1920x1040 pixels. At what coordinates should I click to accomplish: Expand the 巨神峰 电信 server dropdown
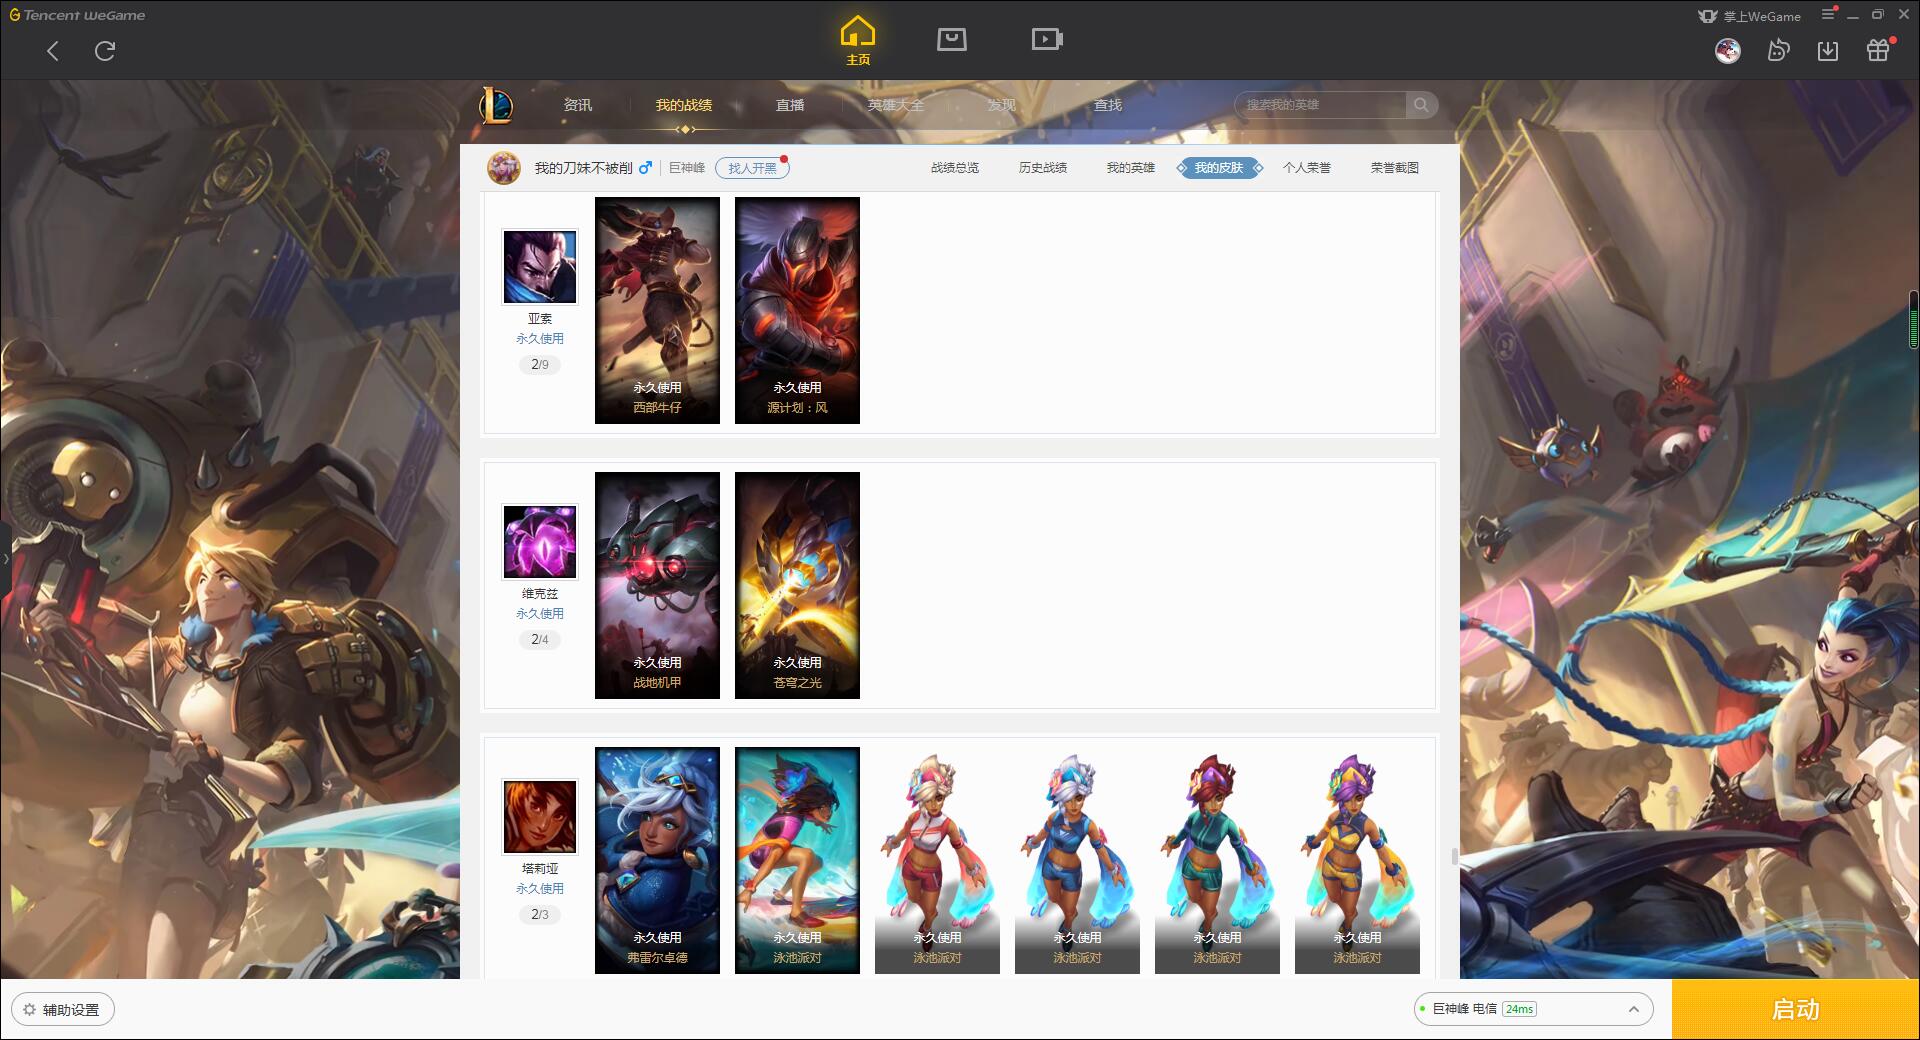click(1533, 1009)
